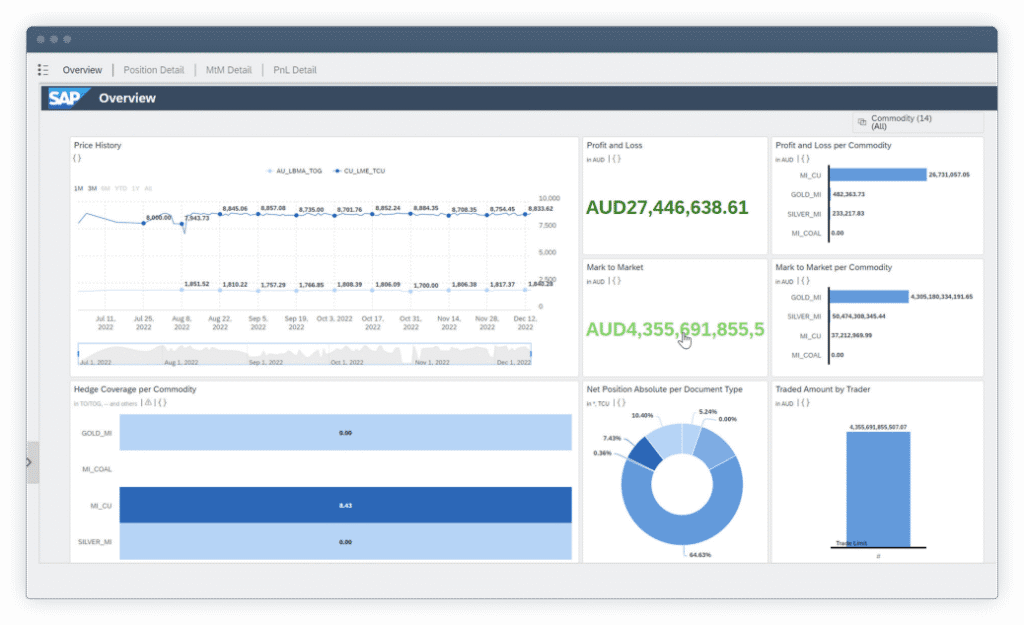Image resolution: width=1024 pixels, height=625 pixels.
Task: Click warning icon in Hedge Coverage tile
Action: (x=148, y=403)
